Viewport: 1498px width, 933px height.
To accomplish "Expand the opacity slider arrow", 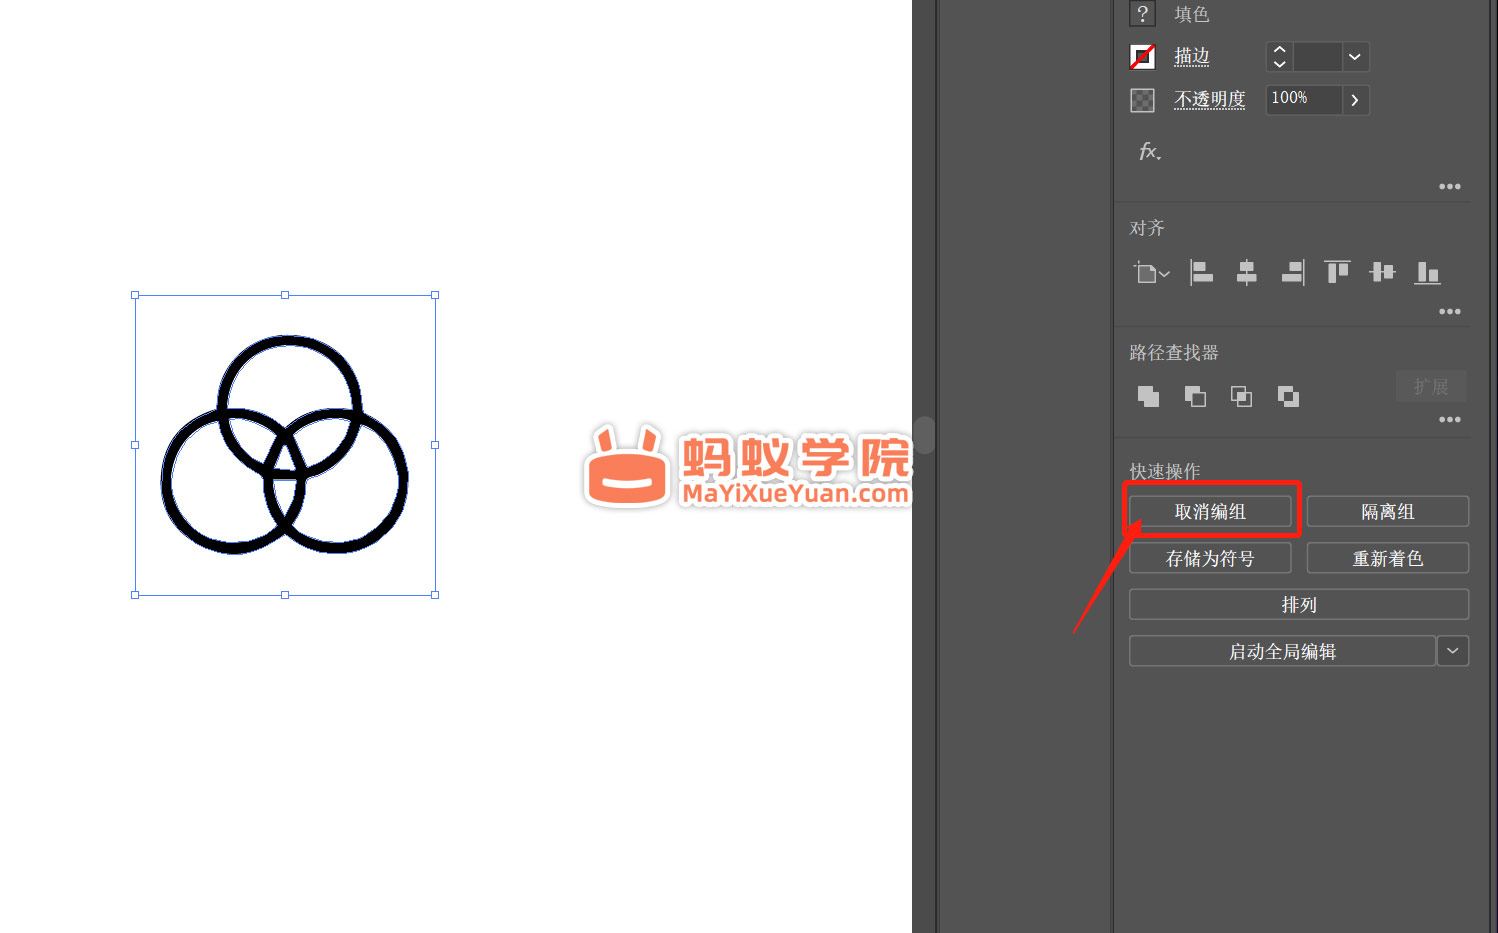I will 1355,100.
